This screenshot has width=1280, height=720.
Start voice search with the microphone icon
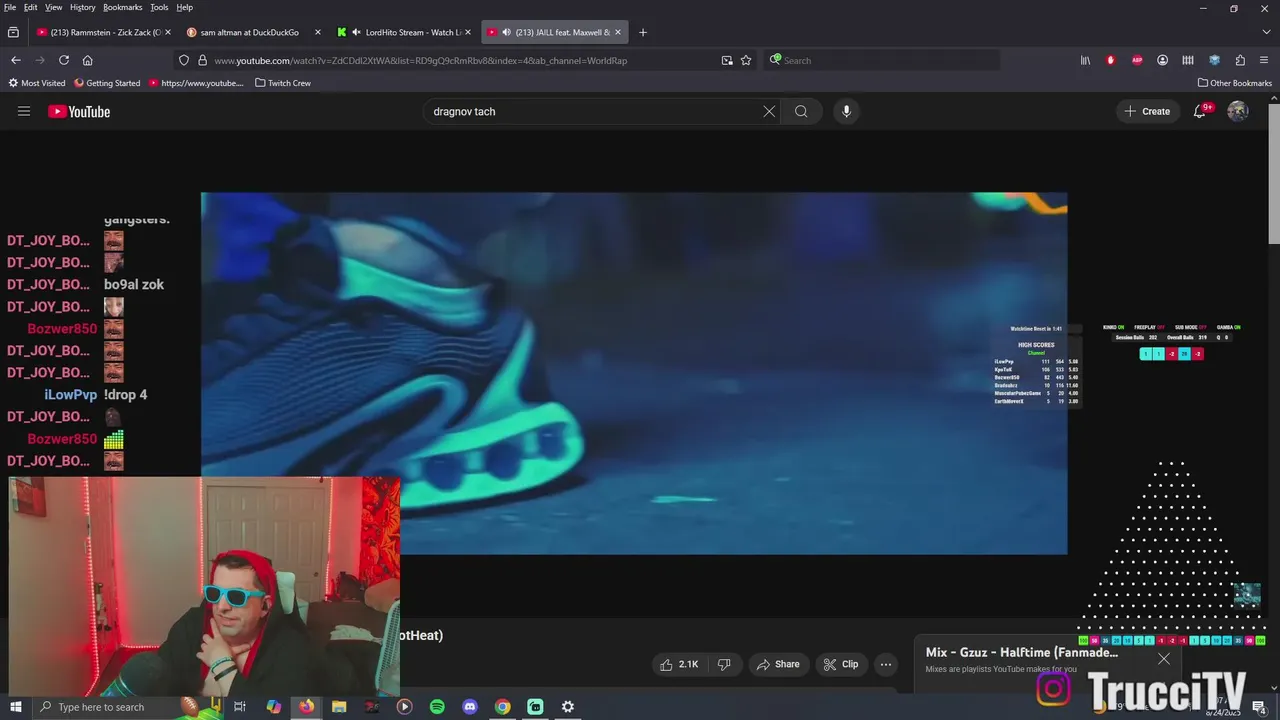[846, 111]
